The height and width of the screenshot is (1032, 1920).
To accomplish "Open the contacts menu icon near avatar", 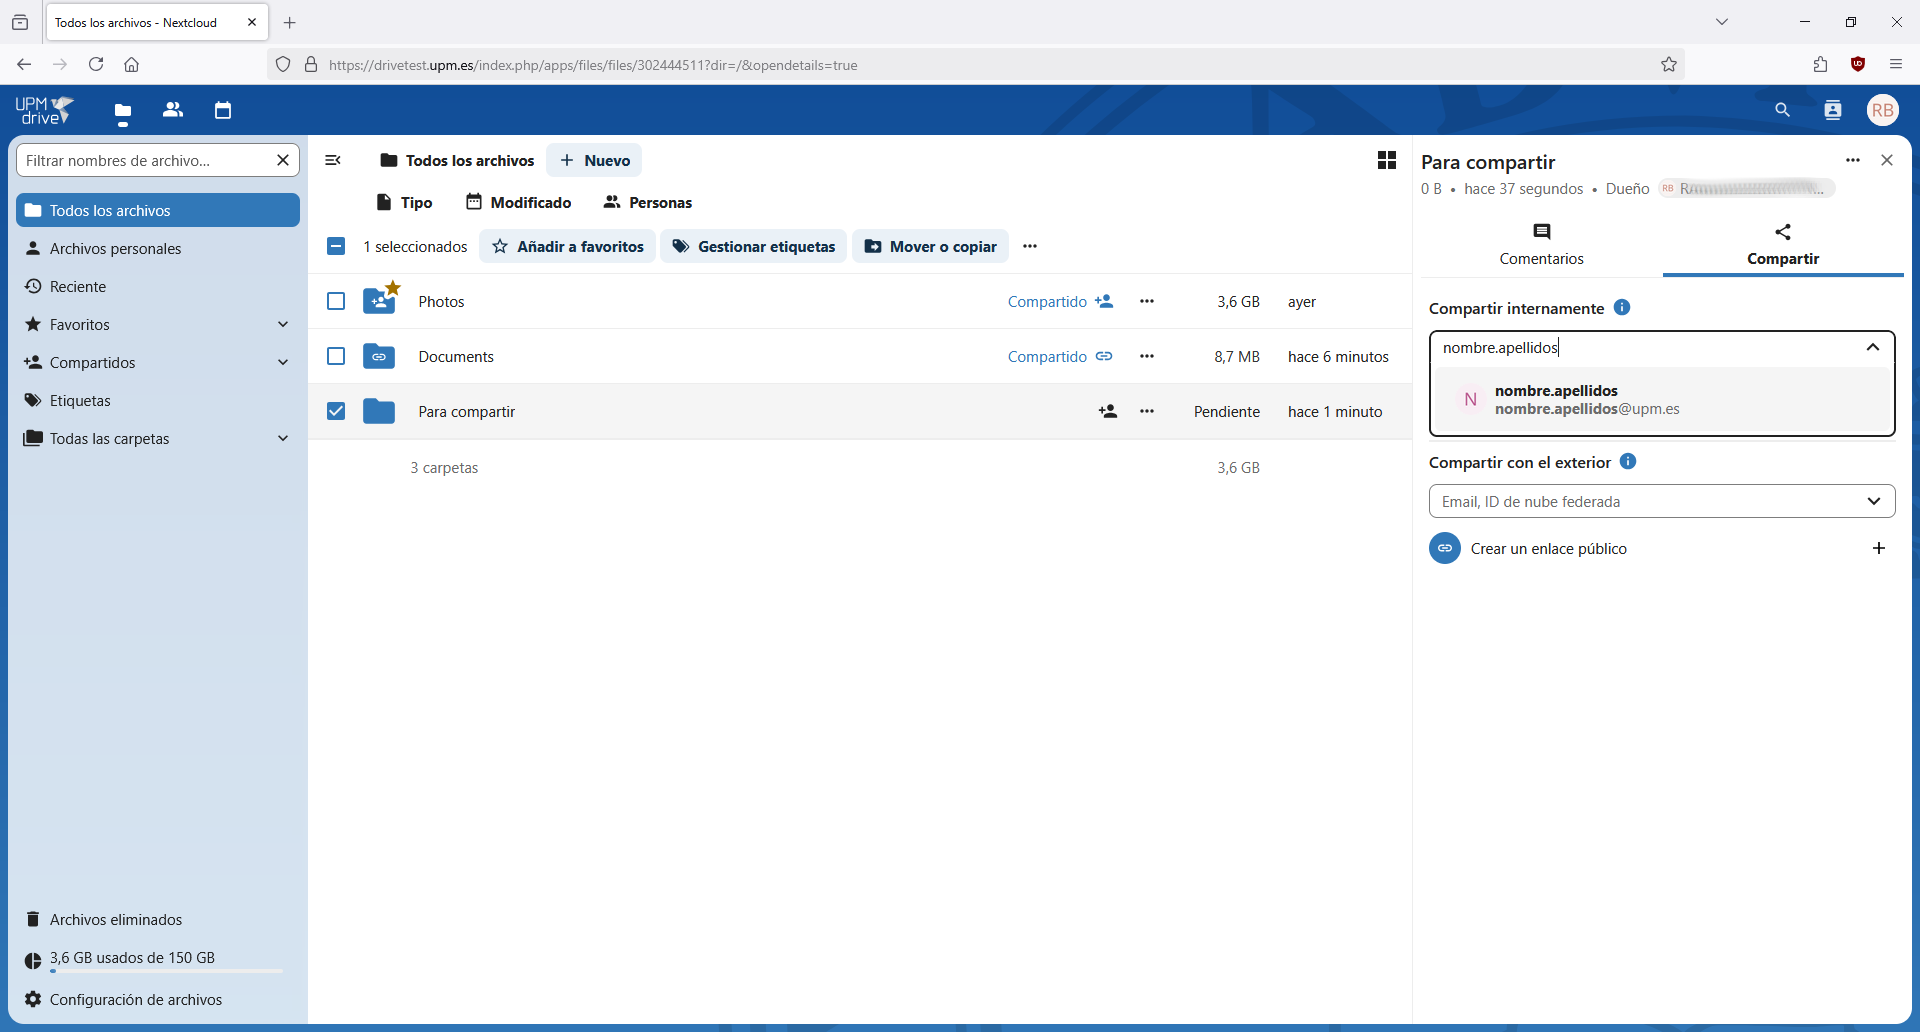I will pyautogui.click(x=1832, y=110).
